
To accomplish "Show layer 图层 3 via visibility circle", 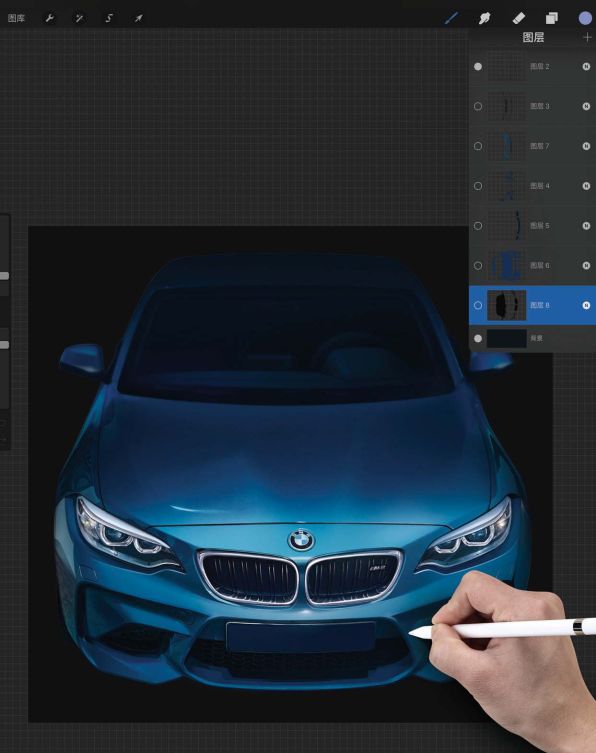I will (x=478, y=106).
